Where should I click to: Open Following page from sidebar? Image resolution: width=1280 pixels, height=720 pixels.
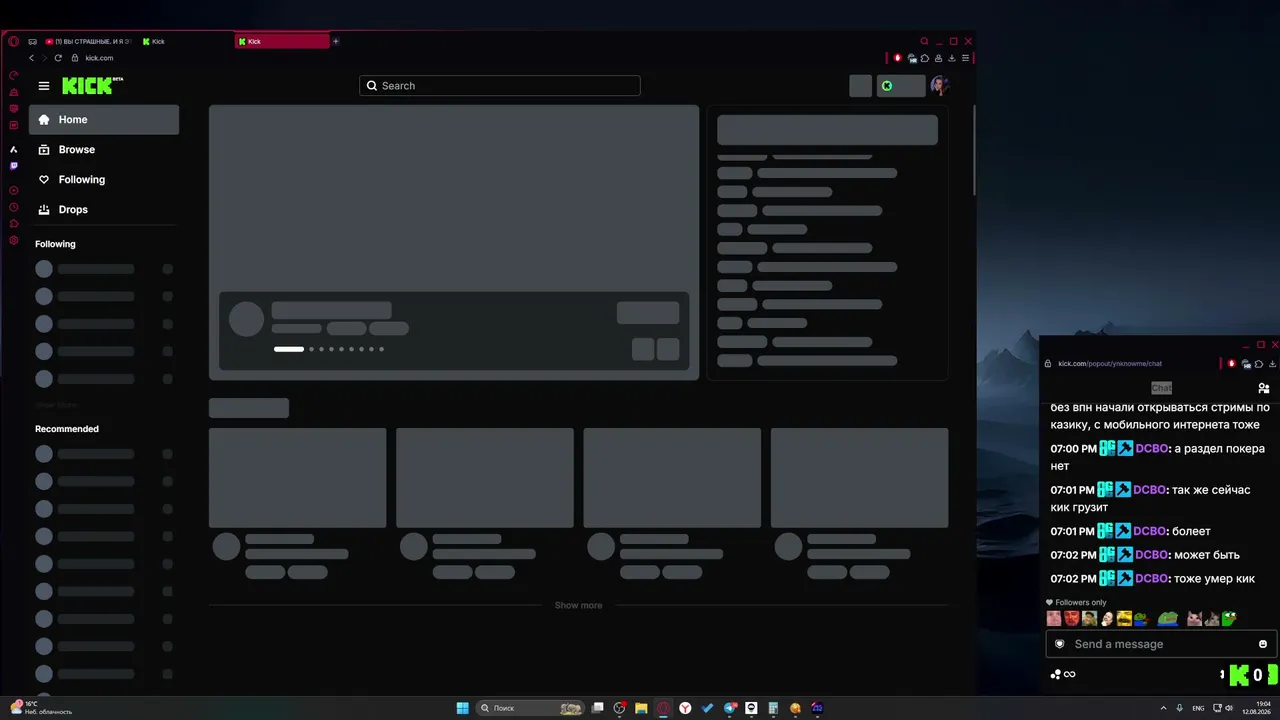104,180
